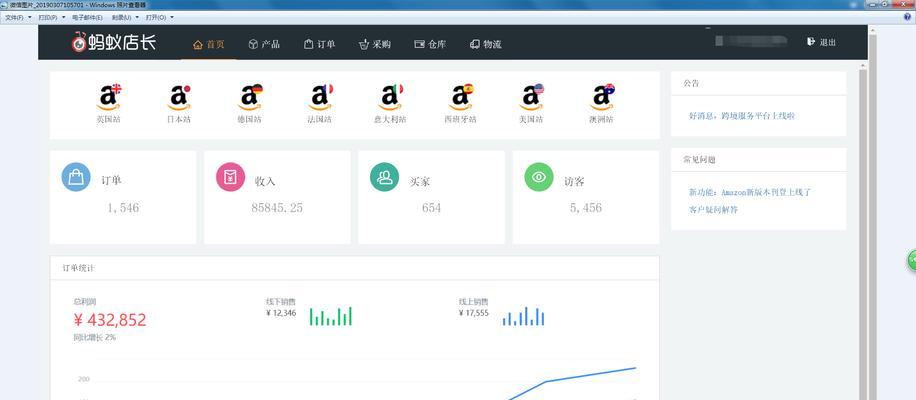Click the total profit ¥ 432,852
This screenshot has width=916, height=400.
pos(110,320)
